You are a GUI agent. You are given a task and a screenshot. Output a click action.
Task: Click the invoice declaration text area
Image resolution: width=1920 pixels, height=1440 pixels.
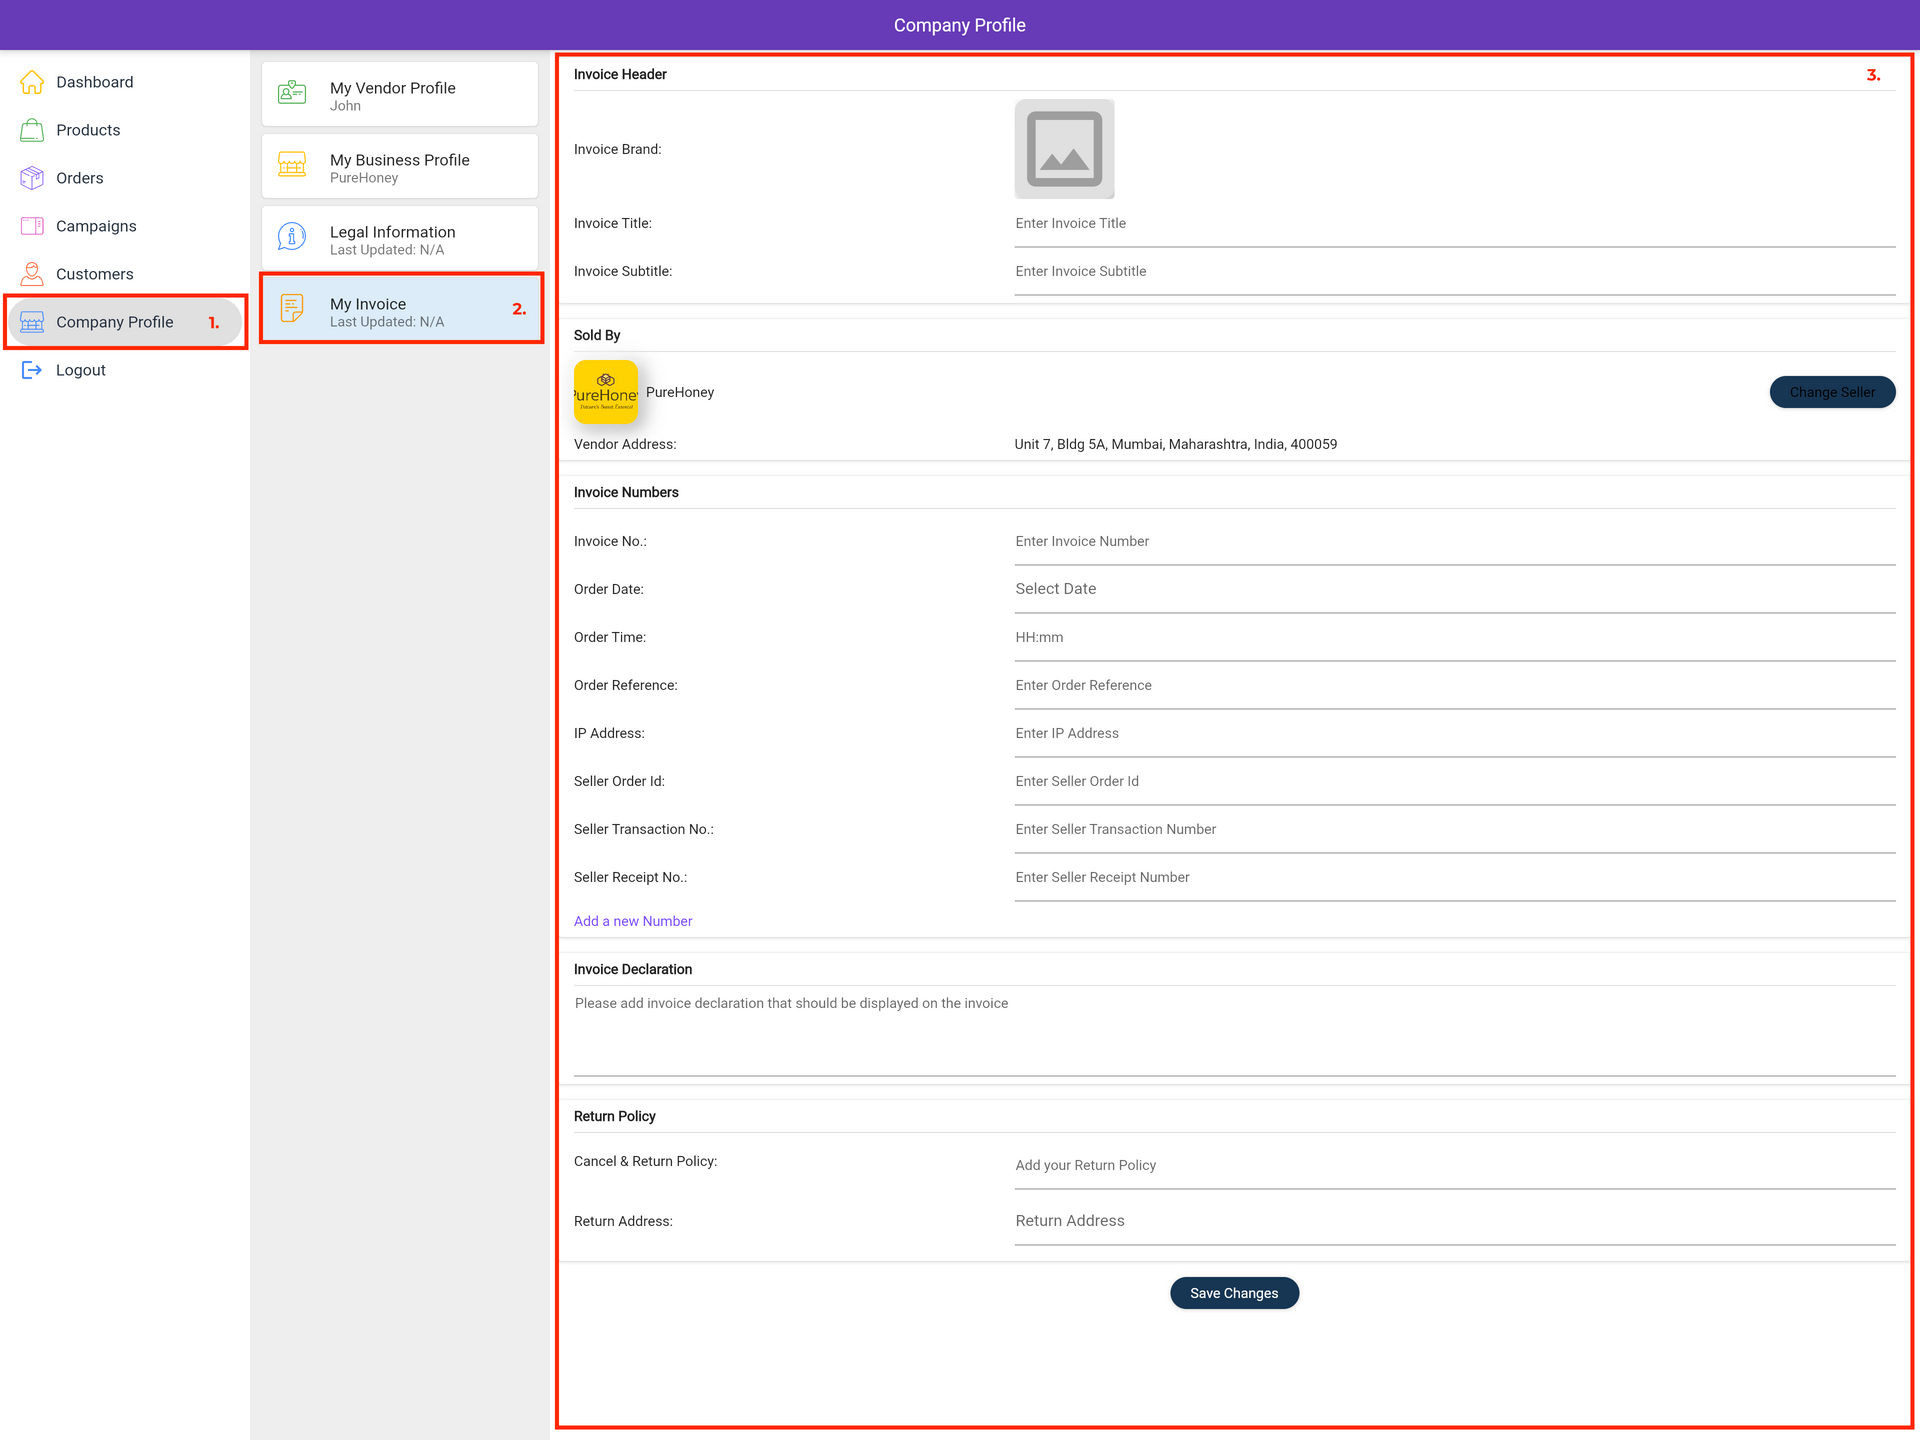tap(1235, 1033)
